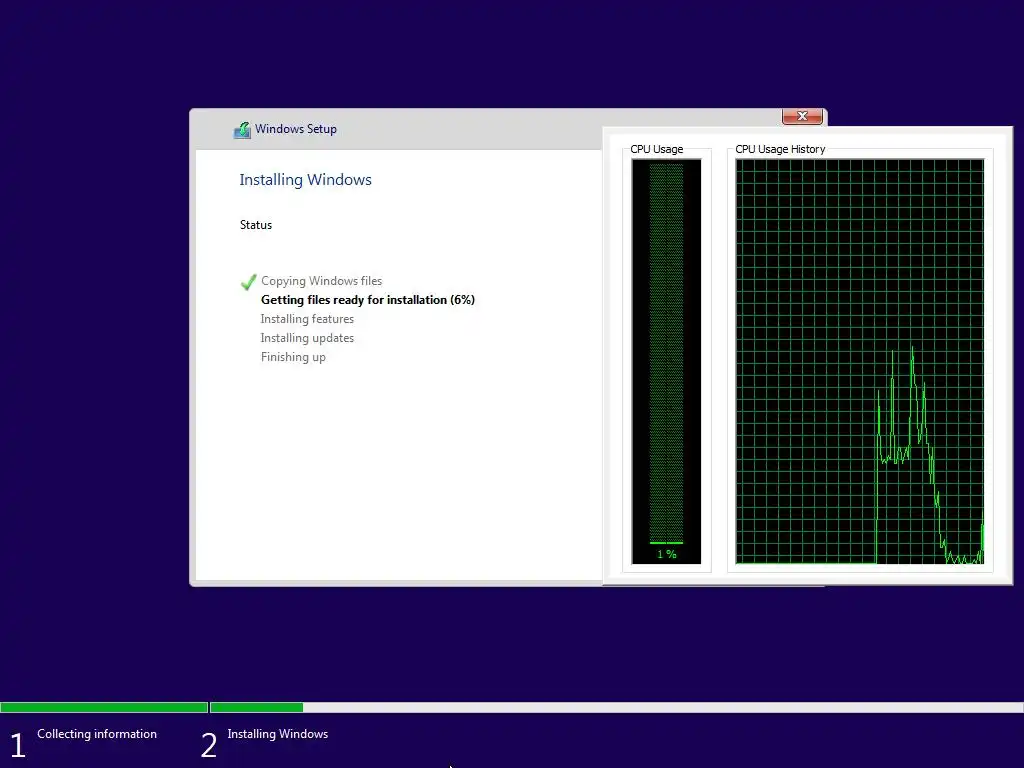Click the Status label

pyautogui.click(x=255, y=225)
